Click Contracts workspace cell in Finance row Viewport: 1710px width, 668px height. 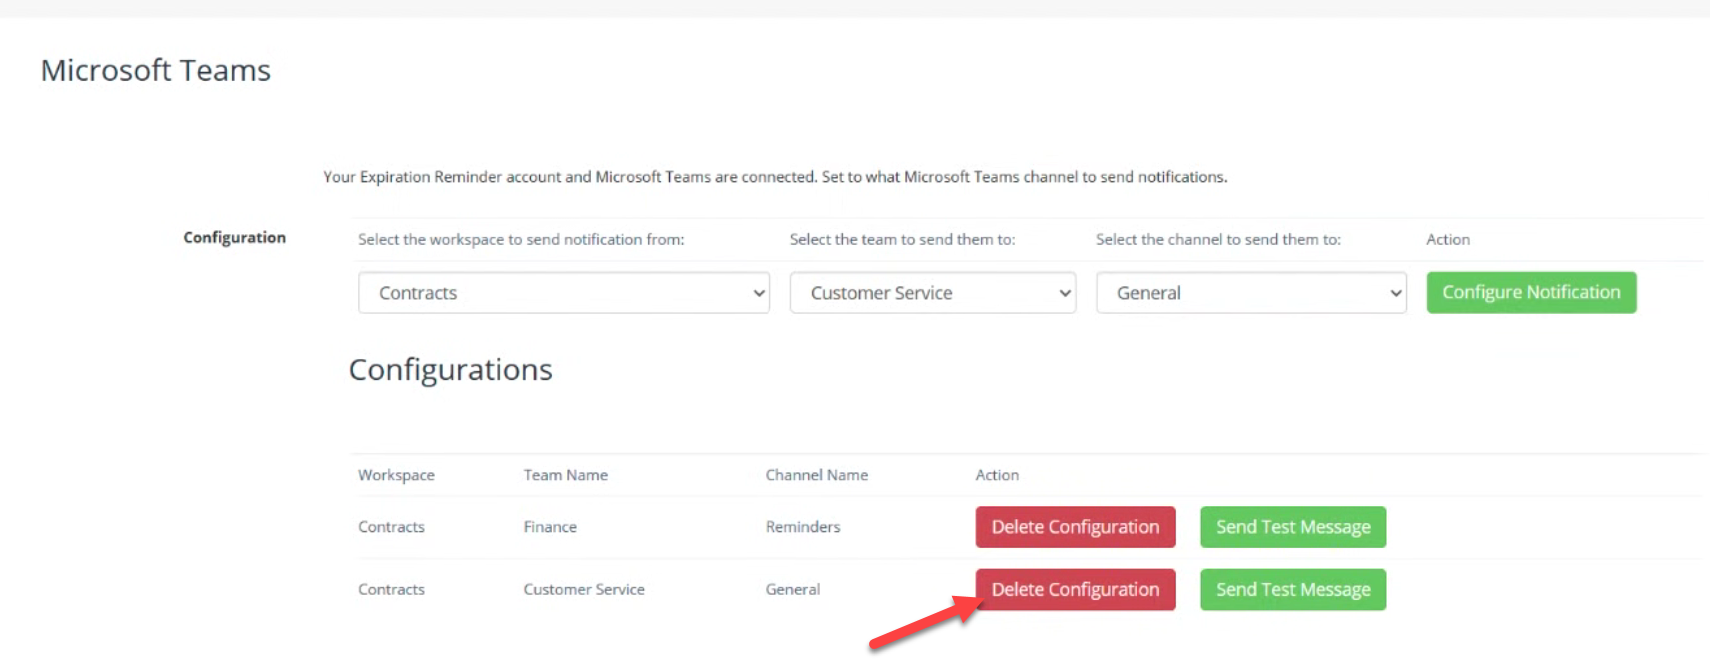point(391,527)
